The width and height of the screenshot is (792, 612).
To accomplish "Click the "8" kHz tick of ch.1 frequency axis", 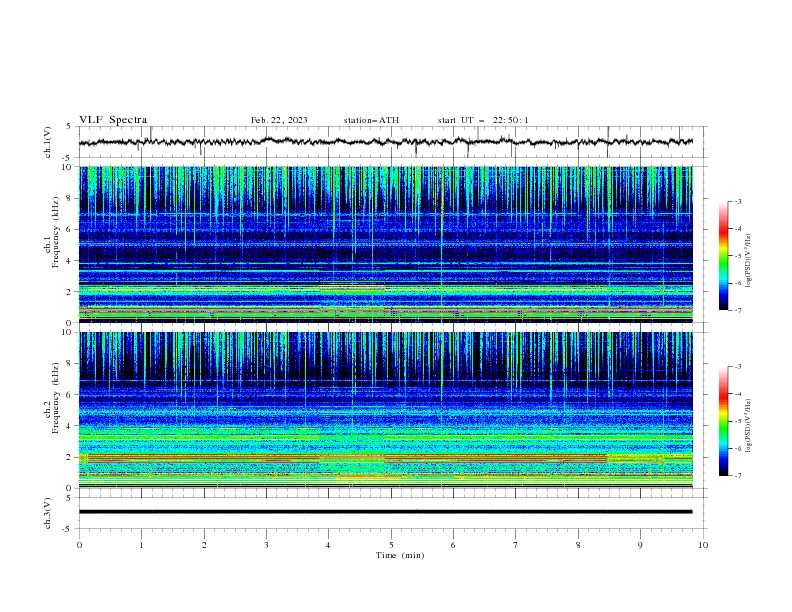I will tap(69, 198).
